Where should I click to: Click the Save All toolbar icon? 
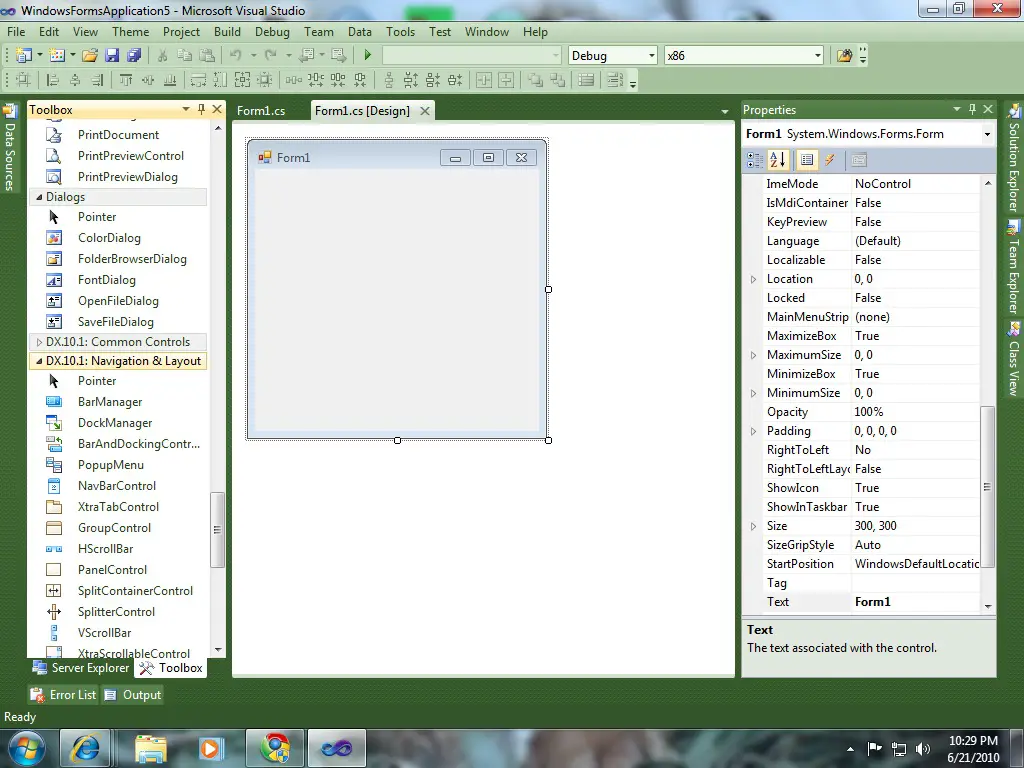click(x=133, y=56)
